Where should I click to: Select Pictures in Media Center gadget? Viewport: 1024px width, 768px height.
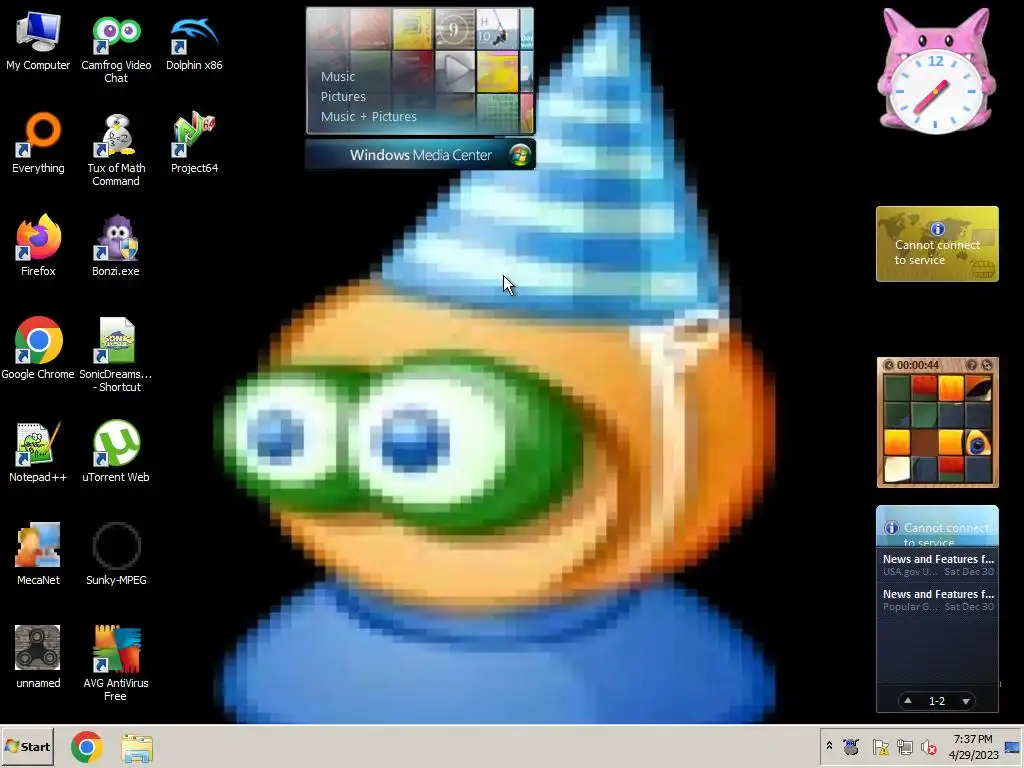tap(343, 97)
